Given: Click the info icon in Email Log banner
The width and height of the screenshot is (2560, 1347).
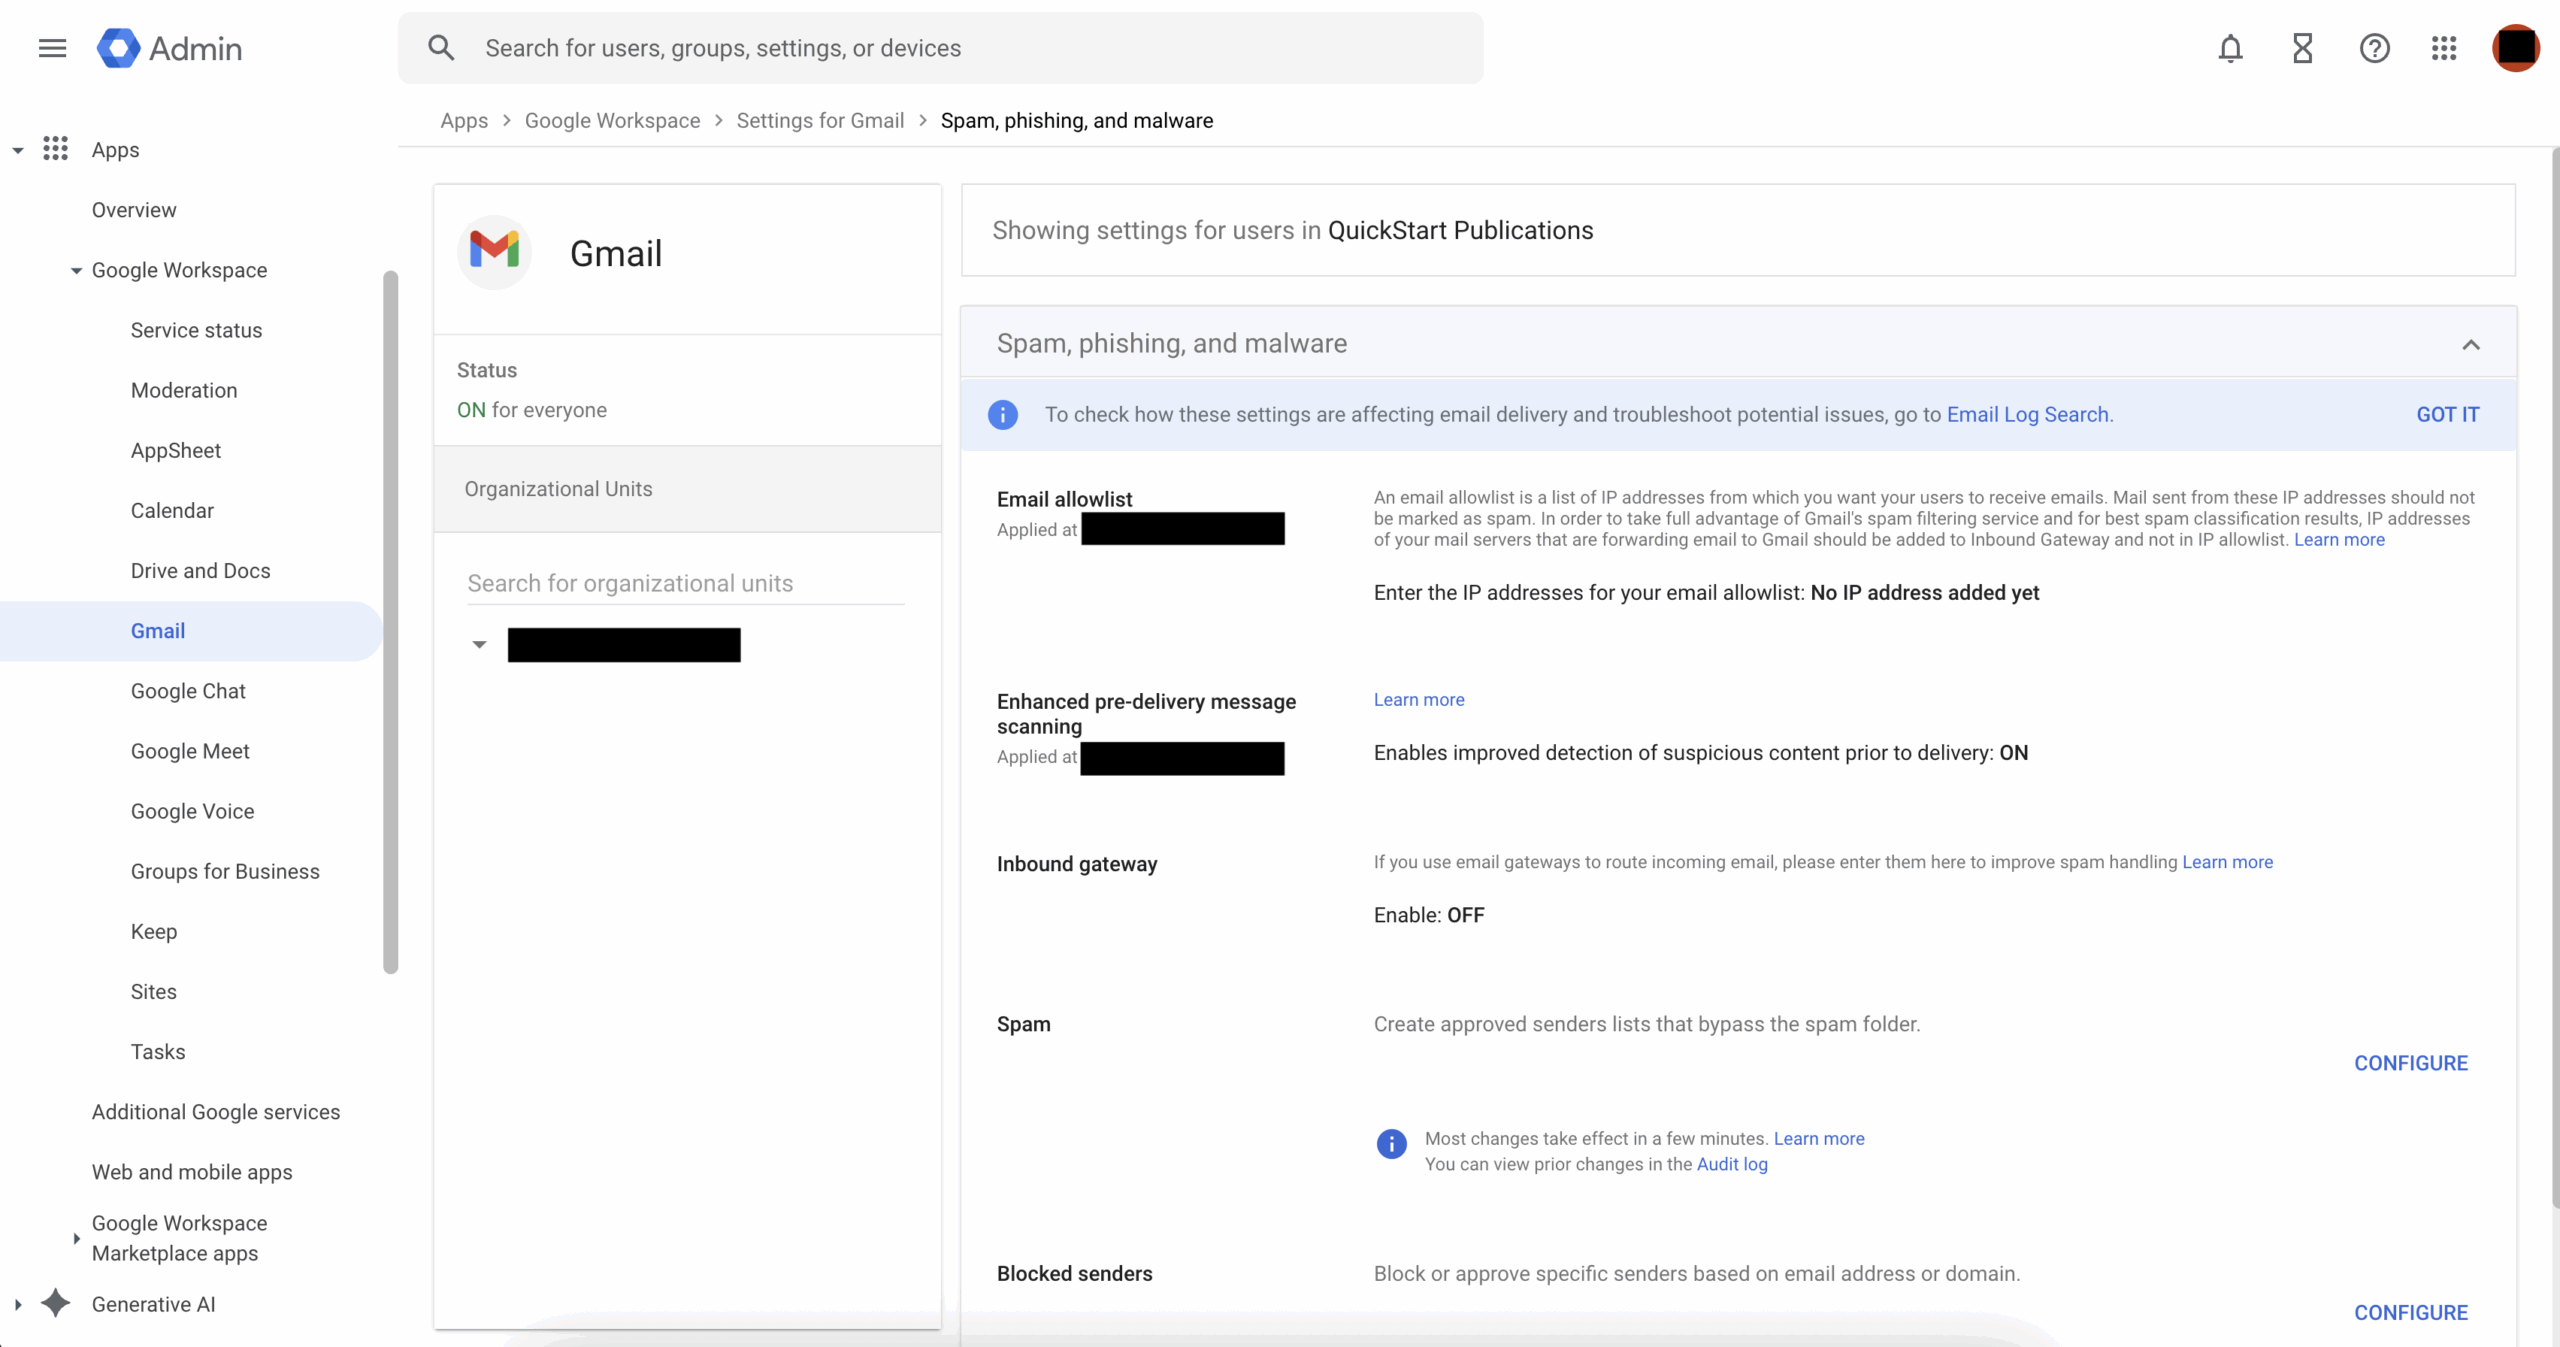Looking at the screenshot, I should (x=1003, y=414).
